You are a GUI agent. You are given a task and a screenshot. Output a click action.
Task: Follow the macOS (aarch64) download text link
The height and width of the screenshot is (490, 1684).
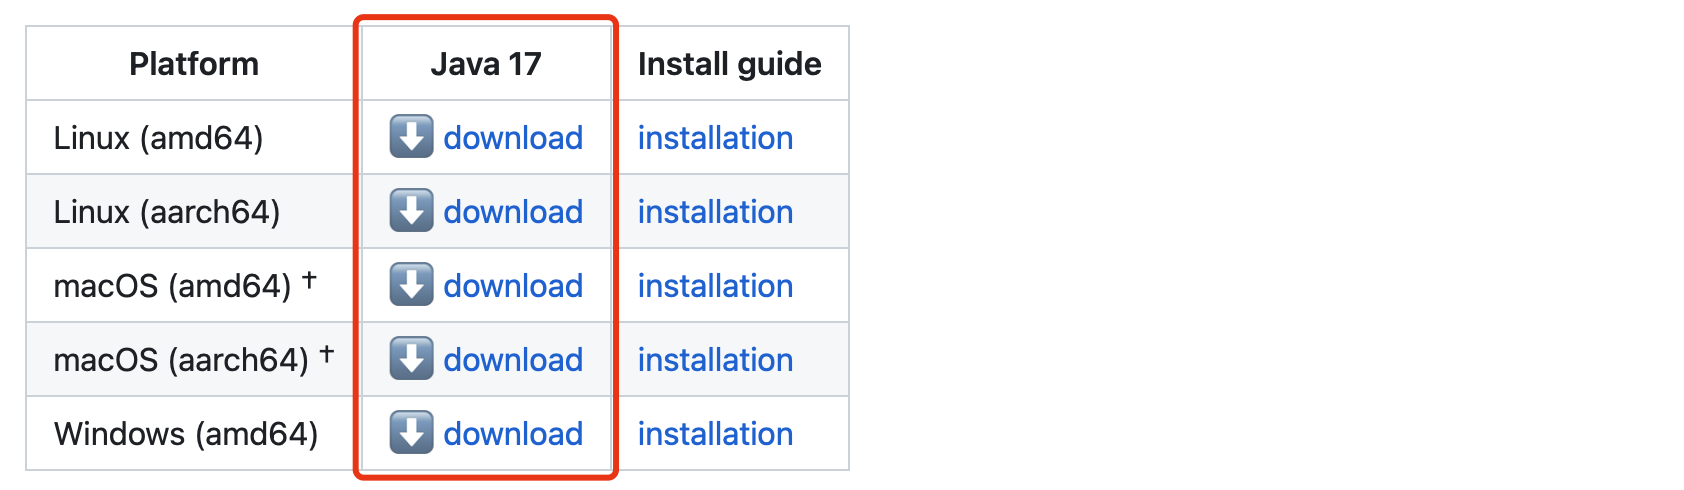(x=513, y=360)
